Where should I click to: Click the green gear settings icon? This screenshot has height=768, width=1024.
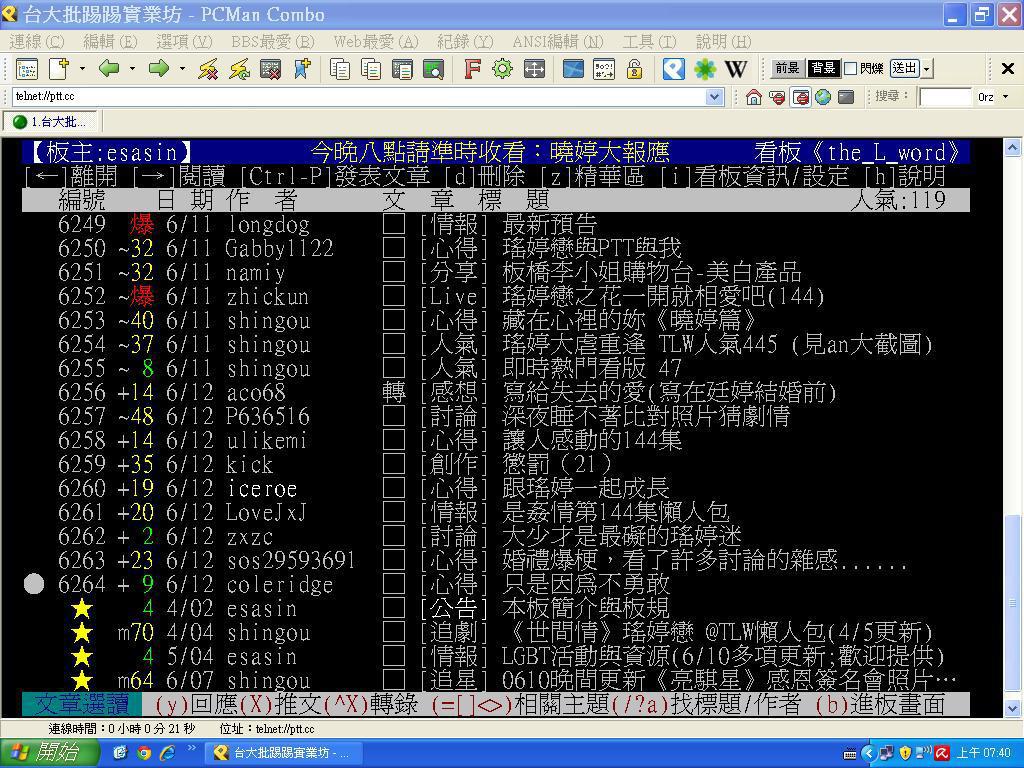(502, 69)
